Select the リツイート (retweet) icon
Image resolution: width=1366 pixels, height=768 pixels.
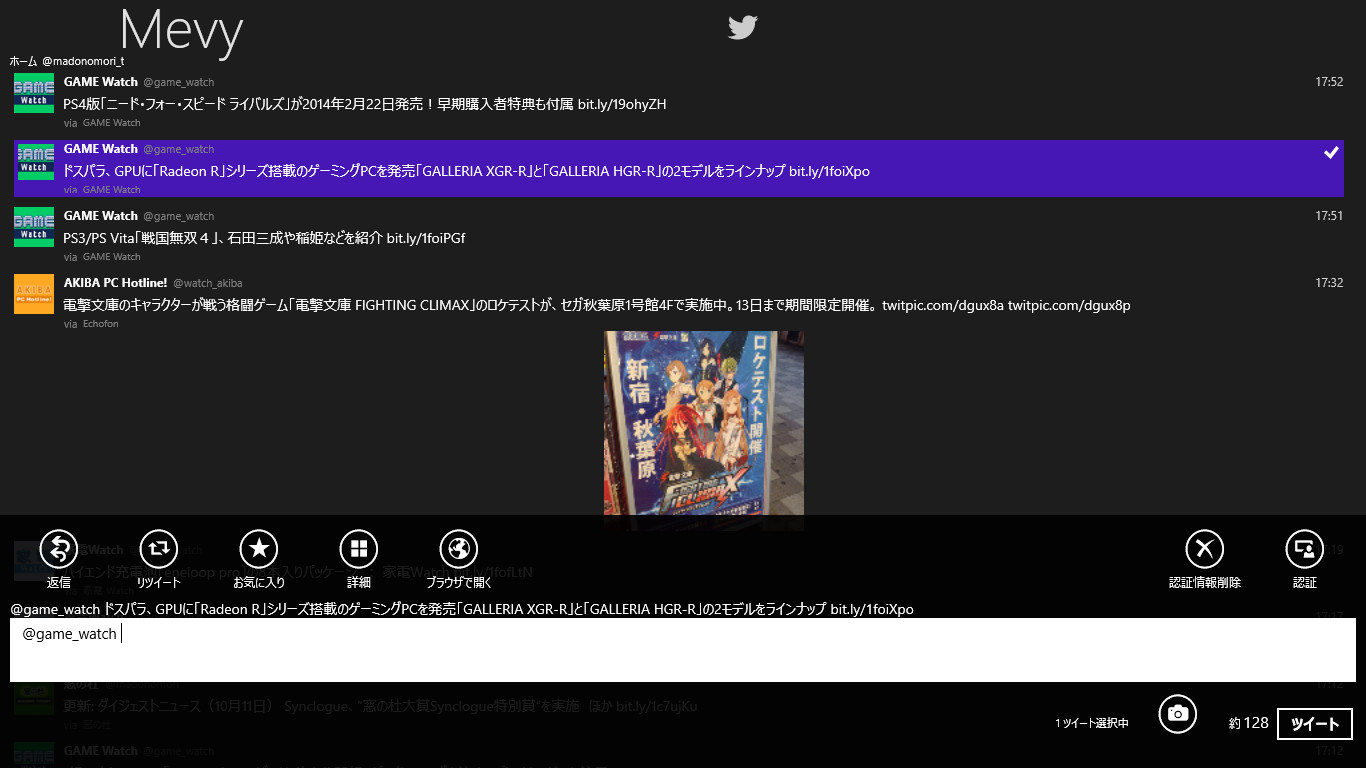[158, 548]
